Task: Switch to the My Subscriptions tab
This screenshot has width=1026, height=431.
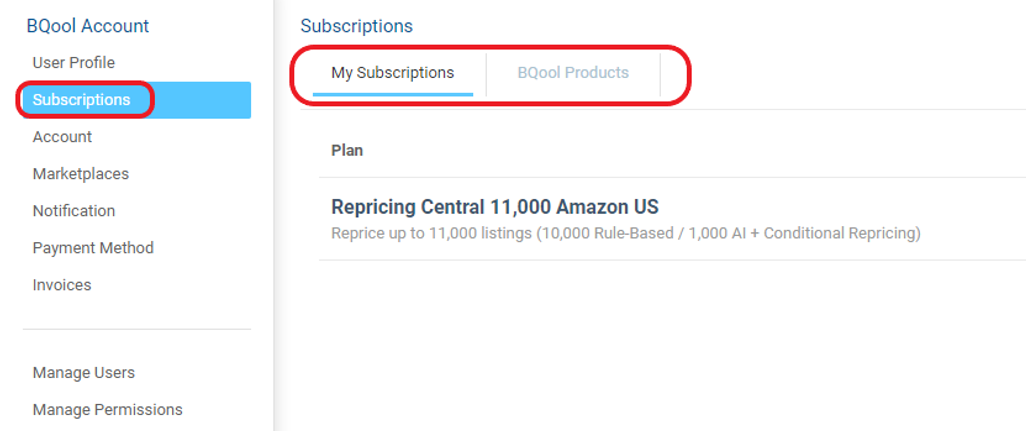Action: (x=393, y=73)
